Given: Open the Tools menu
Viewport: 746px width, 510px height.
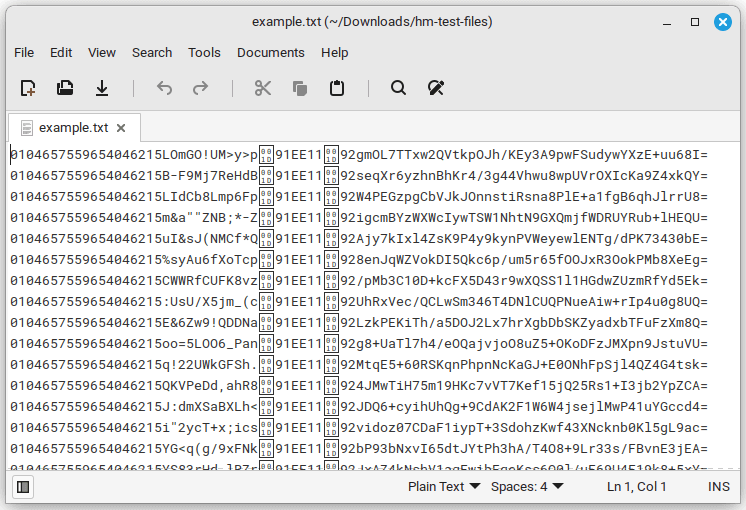Looking at the screenshot, I should tap(204, 52).
